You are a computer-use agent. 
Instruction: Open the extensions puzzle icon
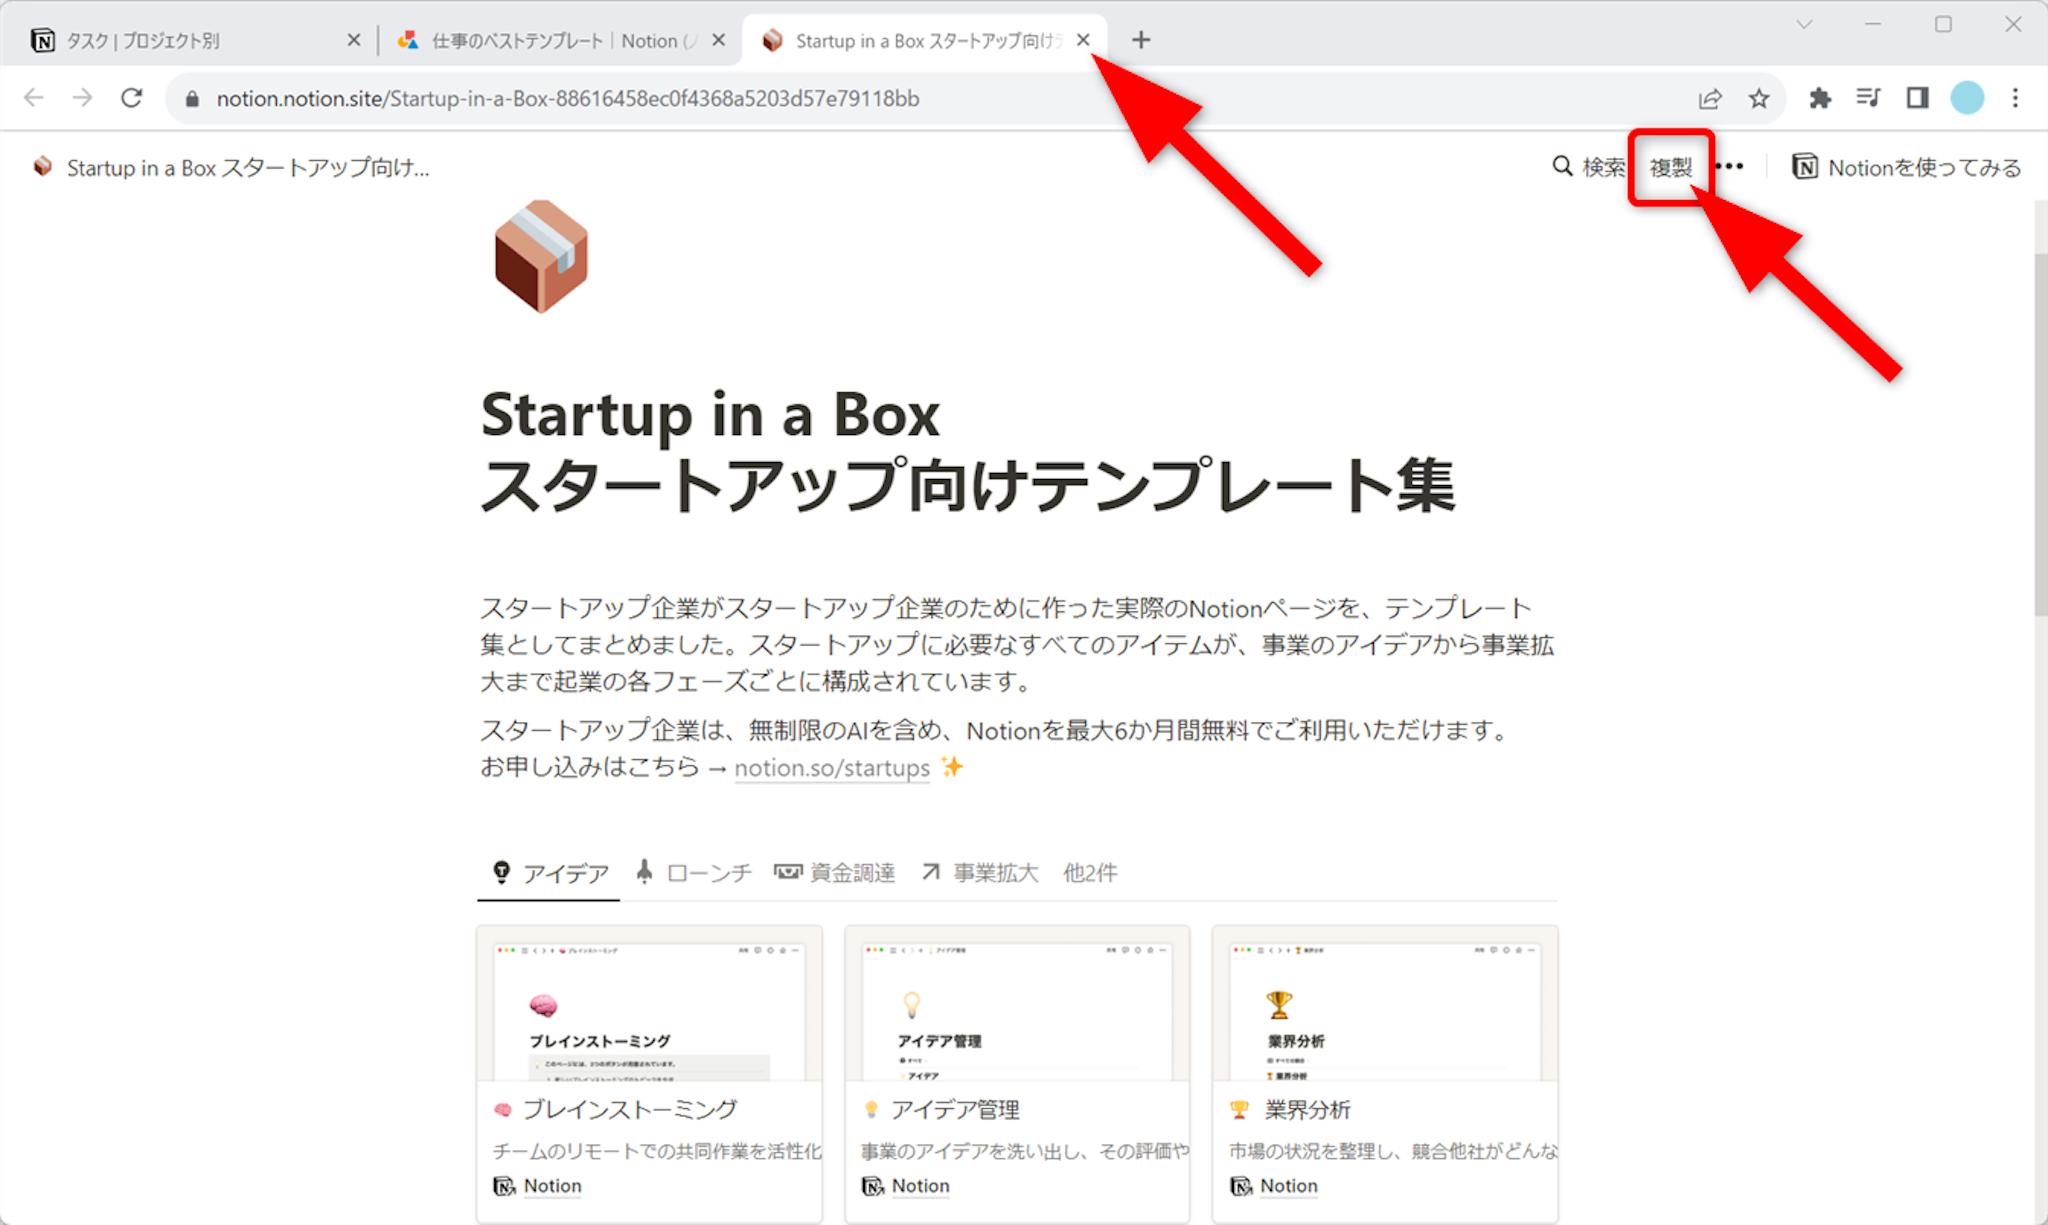(1820, 98)
